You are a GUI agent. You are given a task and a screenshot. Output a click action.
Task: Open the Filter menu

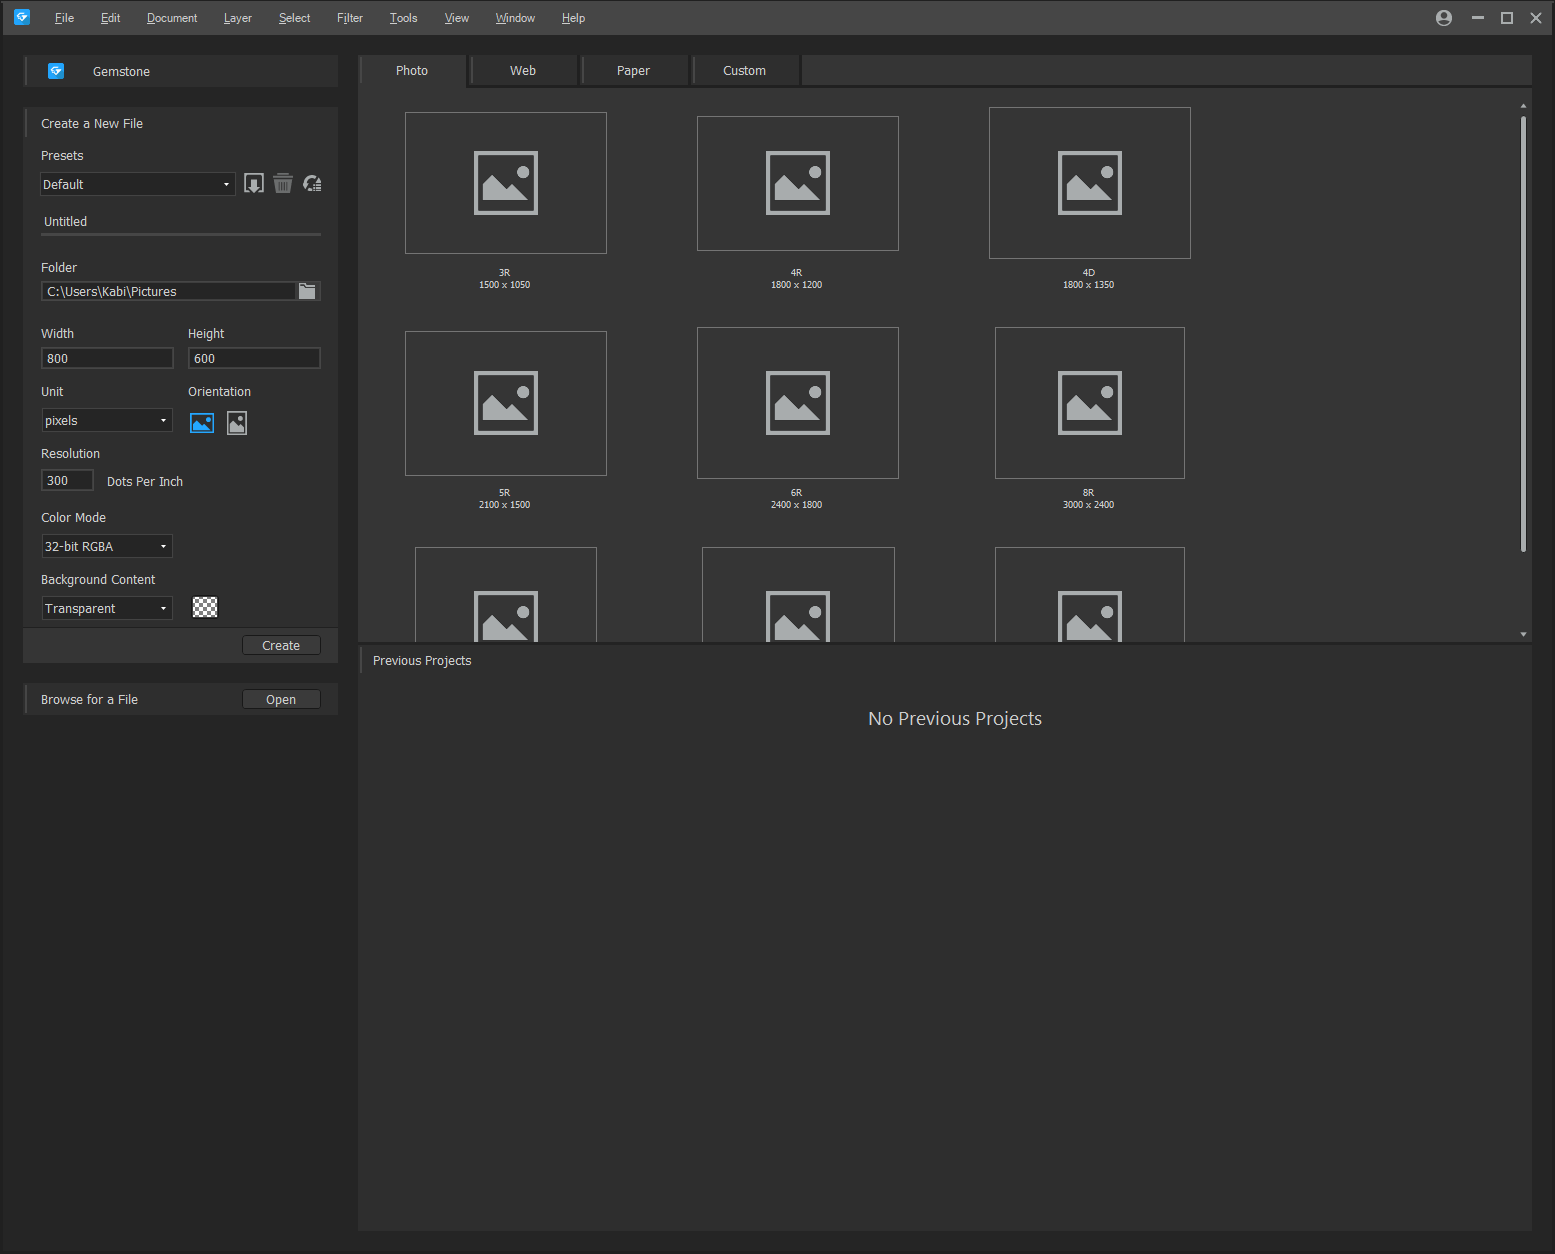(349, 18)
